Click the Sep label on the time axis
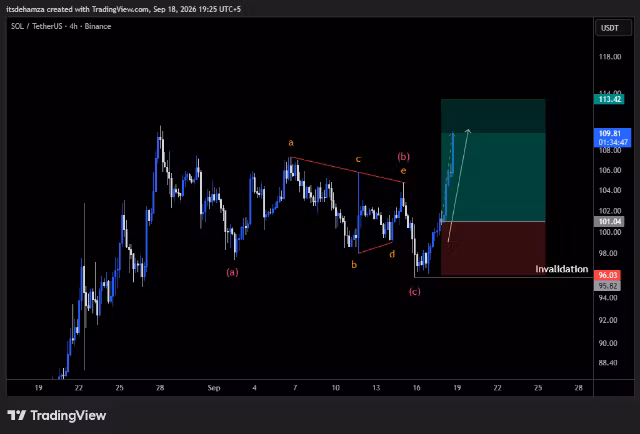640x434 pixels. pyautogui.click(x=214, y=388)
